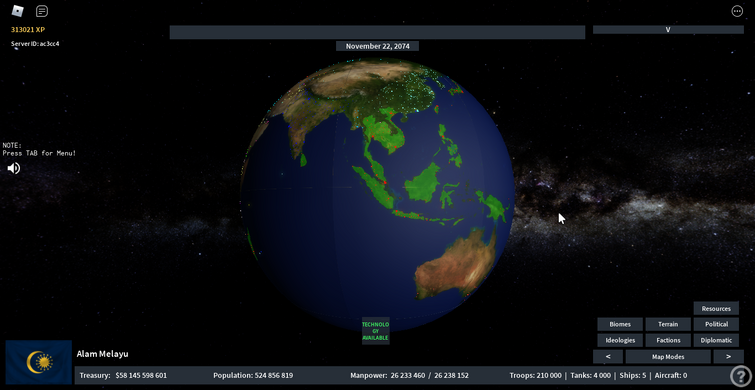Viewport: 755px width, 390px height.
Task: Open the Roblox menu logo icon
Action: pos(17,11)
